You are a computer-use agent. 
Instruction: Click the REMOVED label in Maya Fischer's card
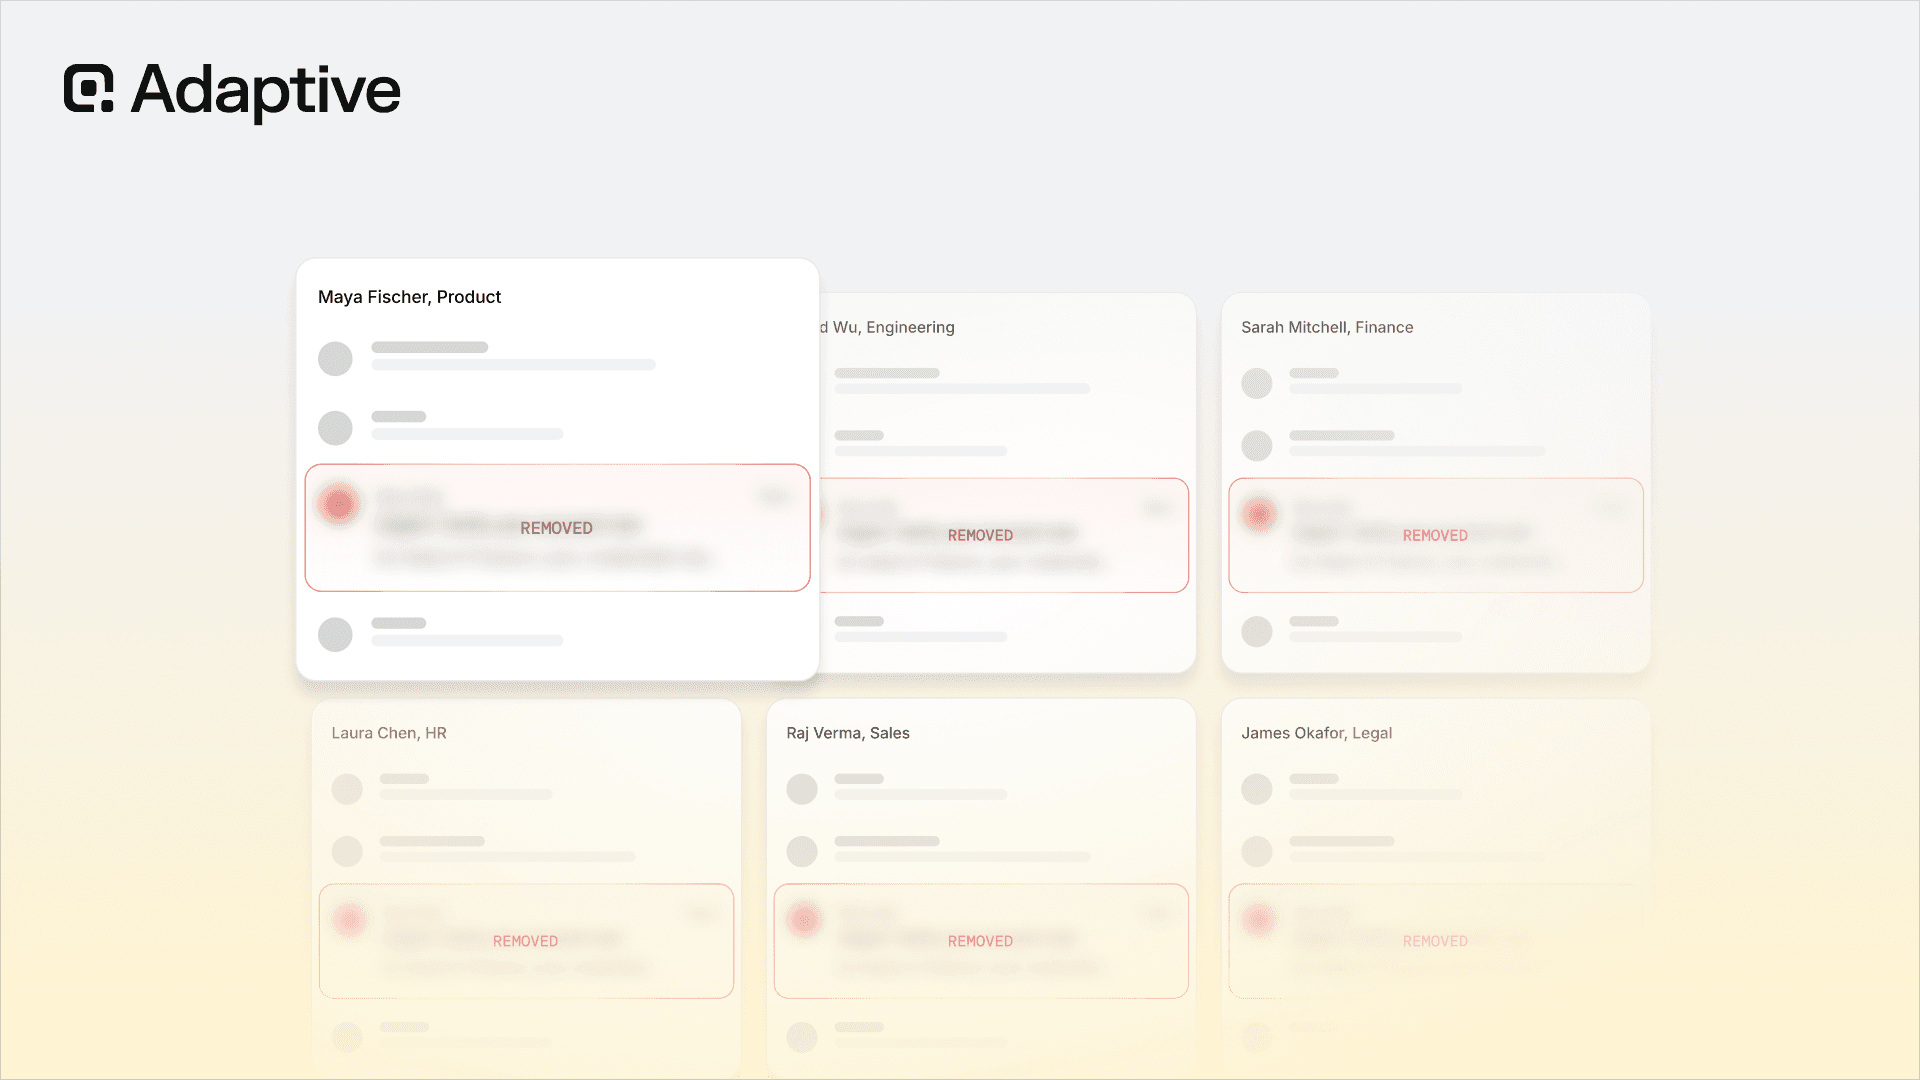(556, 528)
